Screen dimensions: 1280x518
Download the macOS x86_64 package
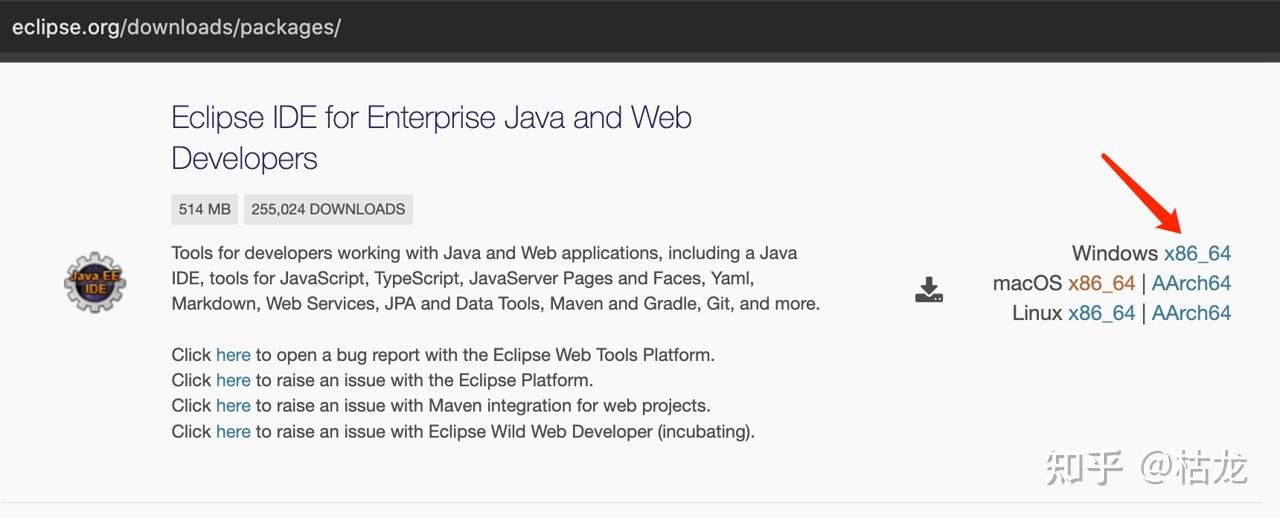1101,283
